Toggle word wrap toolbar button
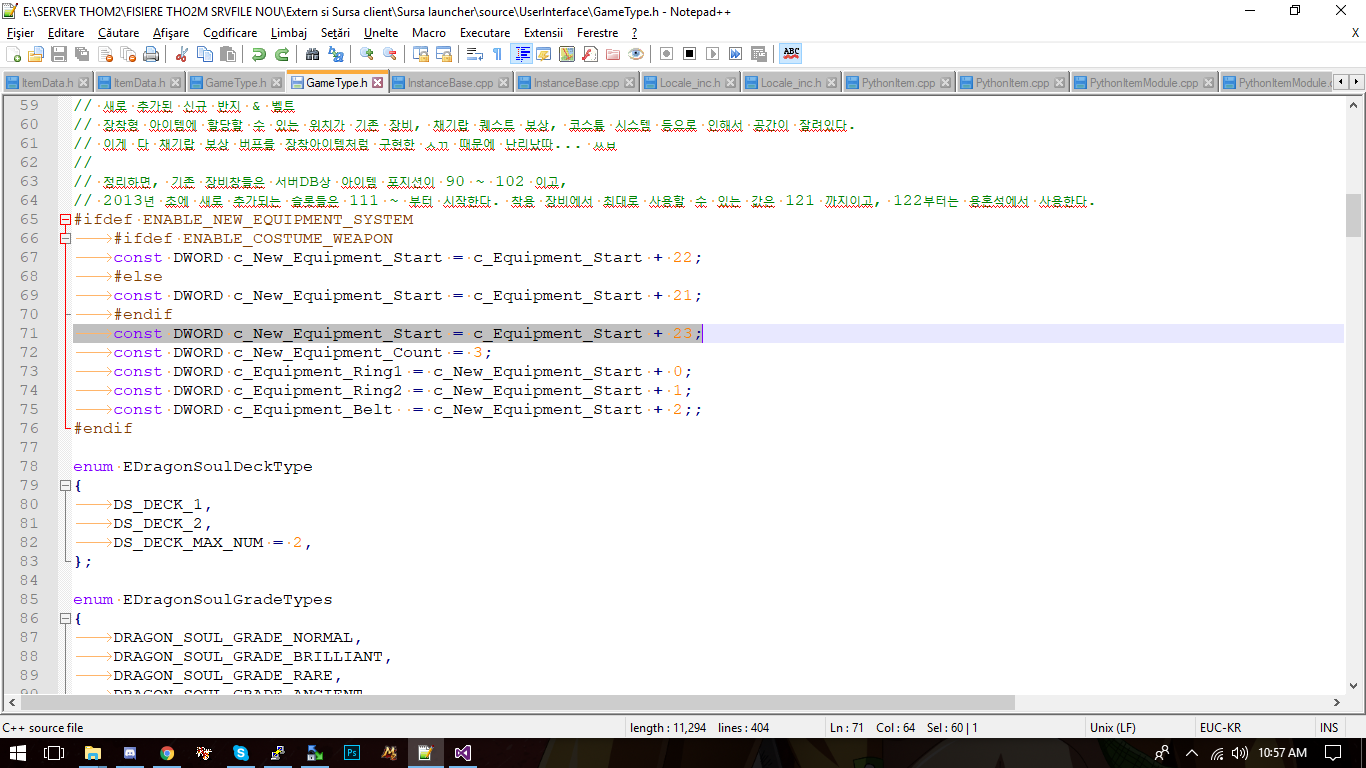The height and width of the screenshot is (768, 1366). tap(474, 54)
